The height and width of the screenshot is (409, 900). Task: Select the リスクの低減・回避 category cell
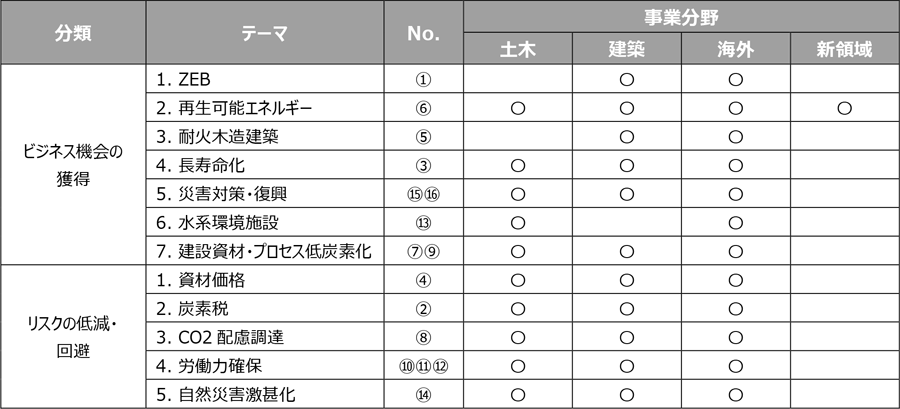coord(73,337)
